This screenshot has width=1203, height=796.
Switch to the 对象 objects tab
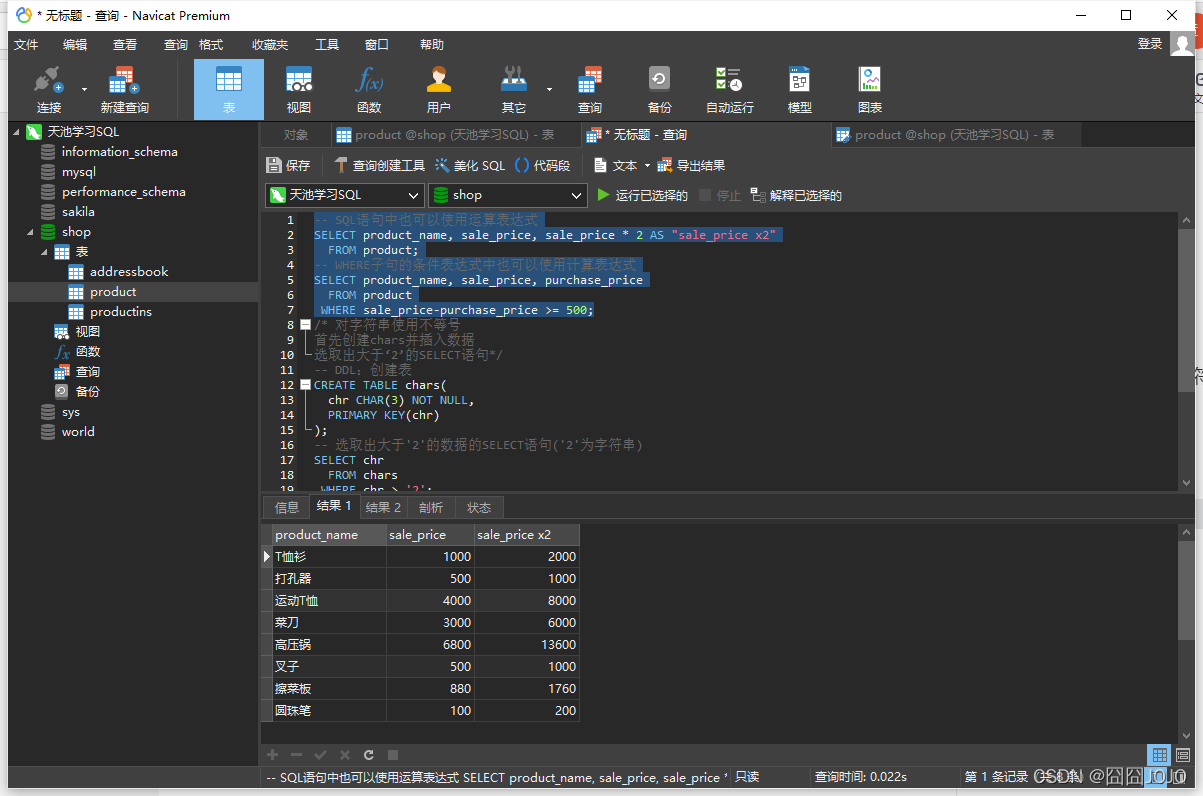pos(296,135)
